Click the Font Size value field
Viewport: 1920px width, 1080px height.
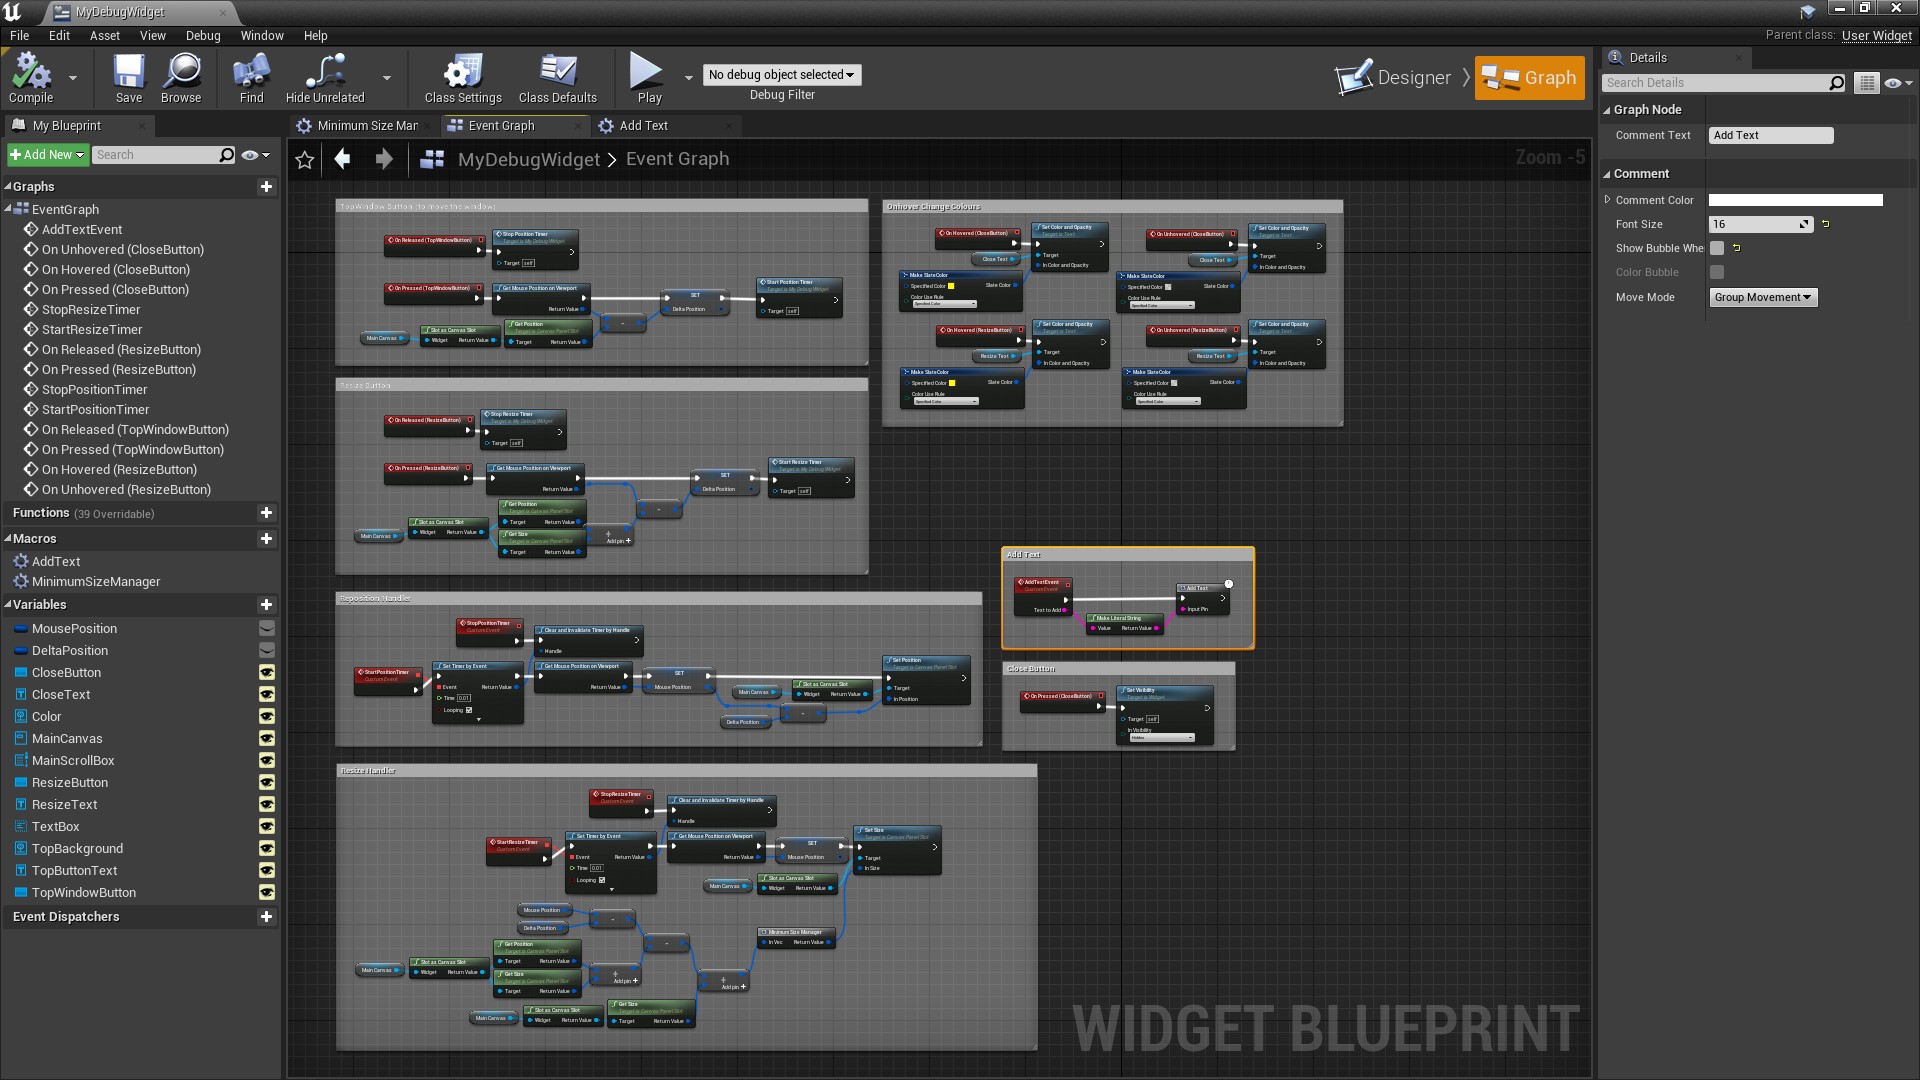pyautogui.click(x=1760, y=224)
